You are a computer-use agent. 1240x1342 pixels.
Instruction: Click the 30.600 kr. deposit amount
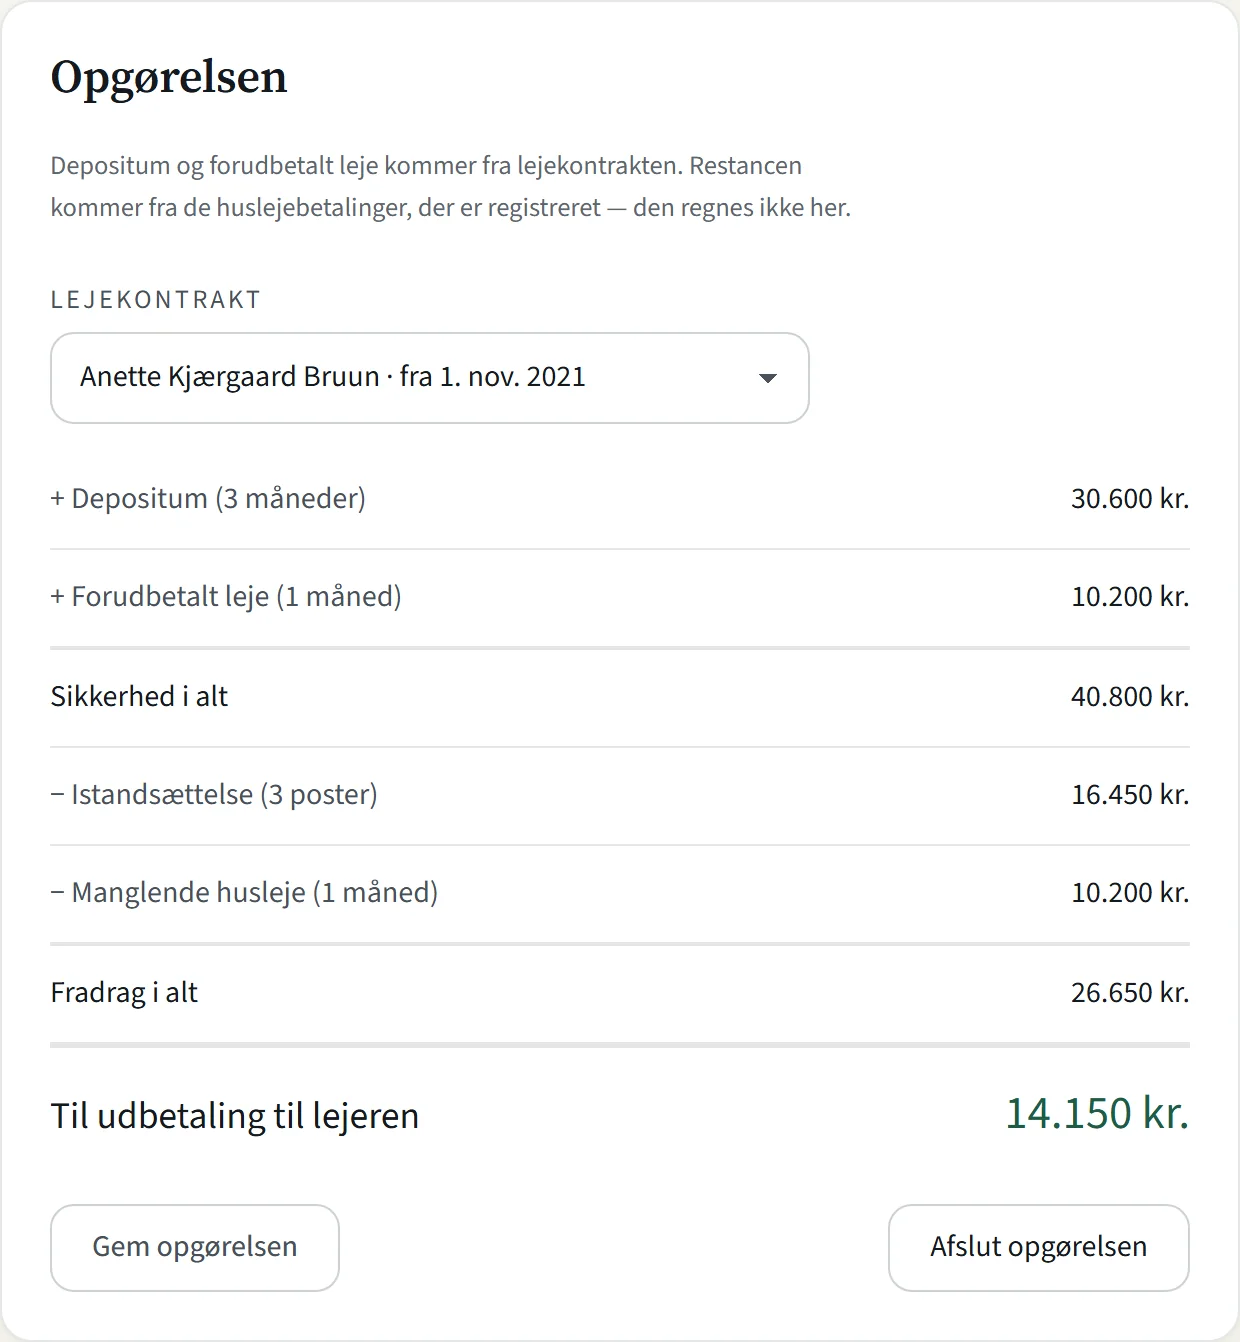(x=1130, y=498)
